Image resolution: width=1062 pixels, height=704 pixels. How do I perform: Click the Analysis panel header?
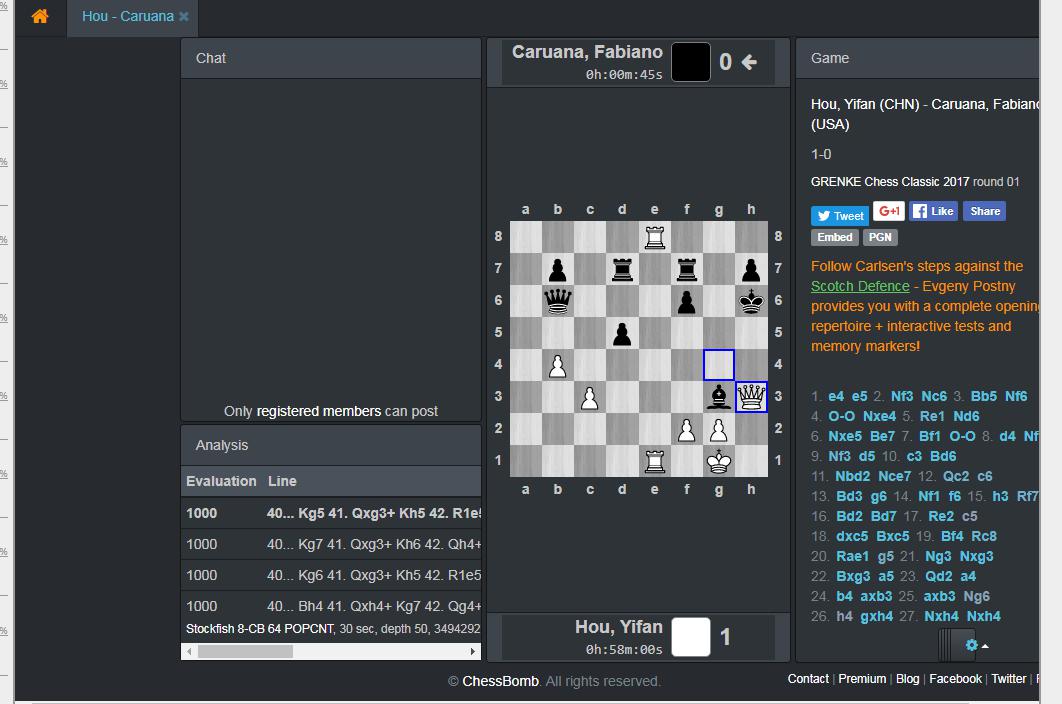pyautogui.click(x=331, y=445)
